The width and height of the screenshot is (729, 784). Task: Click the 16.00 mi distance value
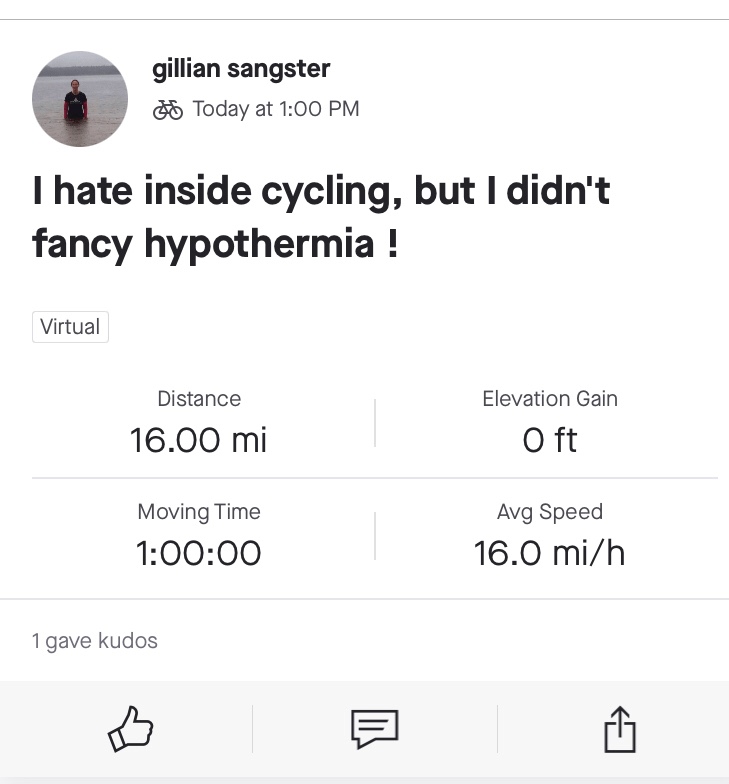199,440
